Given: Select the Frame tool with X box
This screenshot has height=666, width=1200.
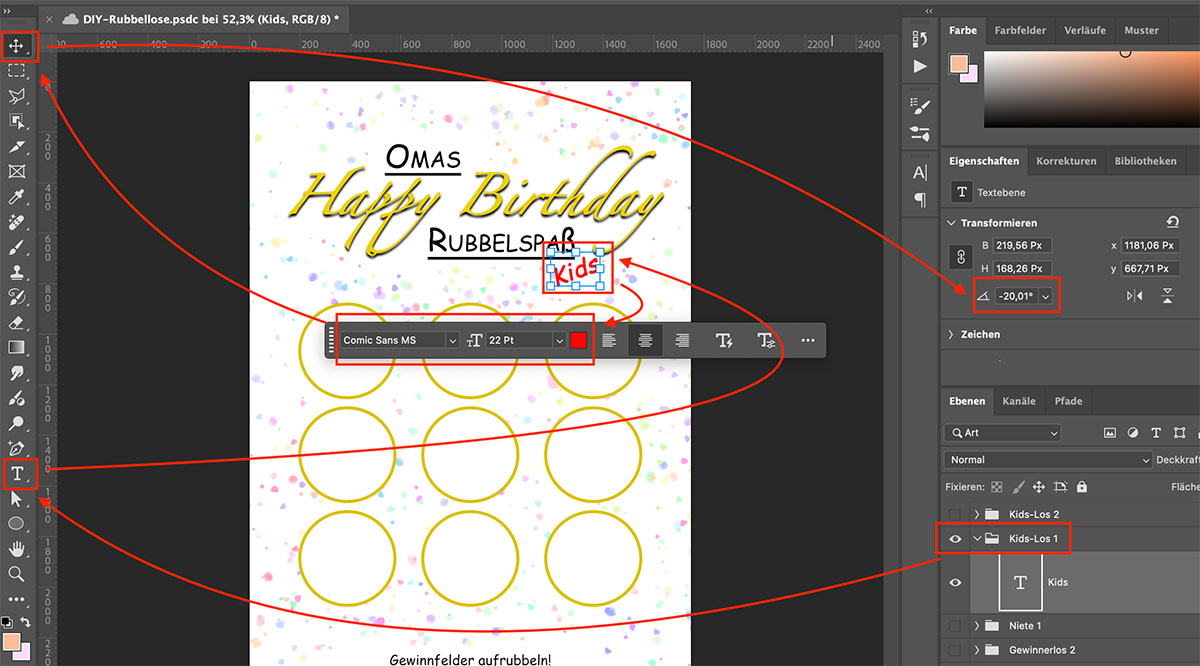Looking at the screenshot, I should [17, 172].
